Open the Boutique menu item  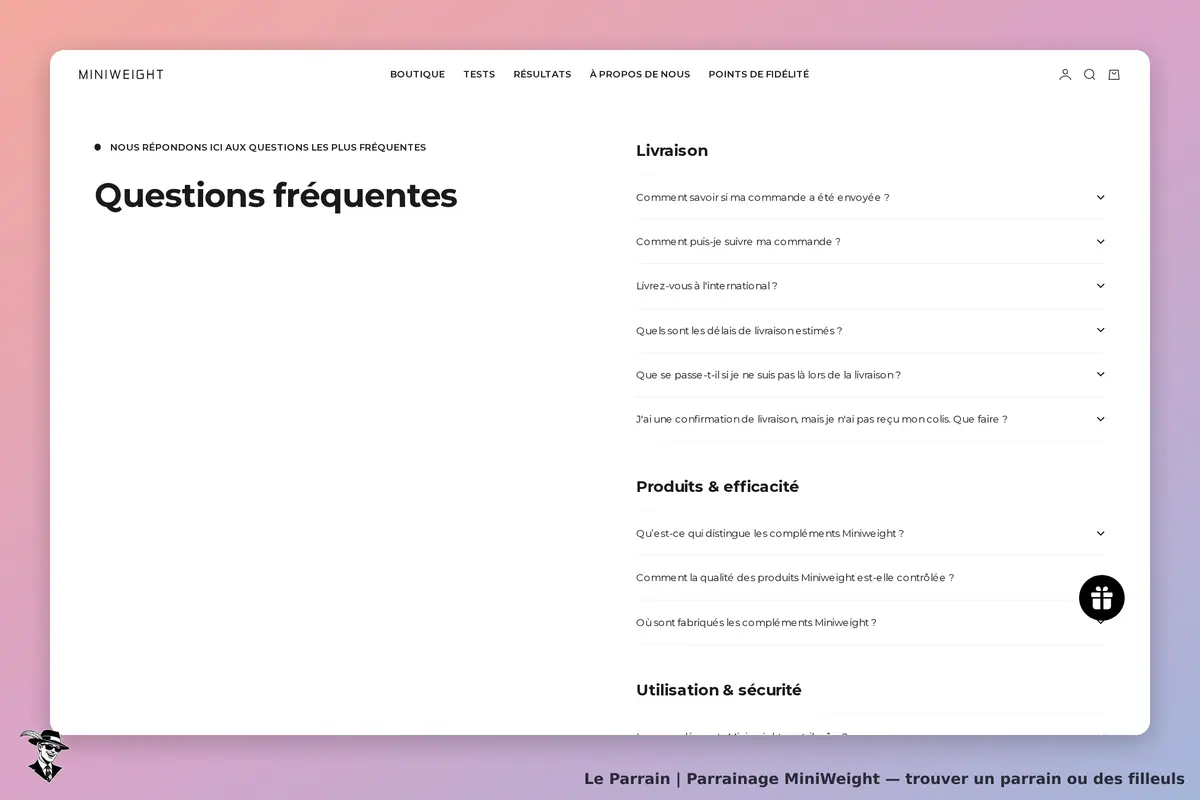(417, 74)
